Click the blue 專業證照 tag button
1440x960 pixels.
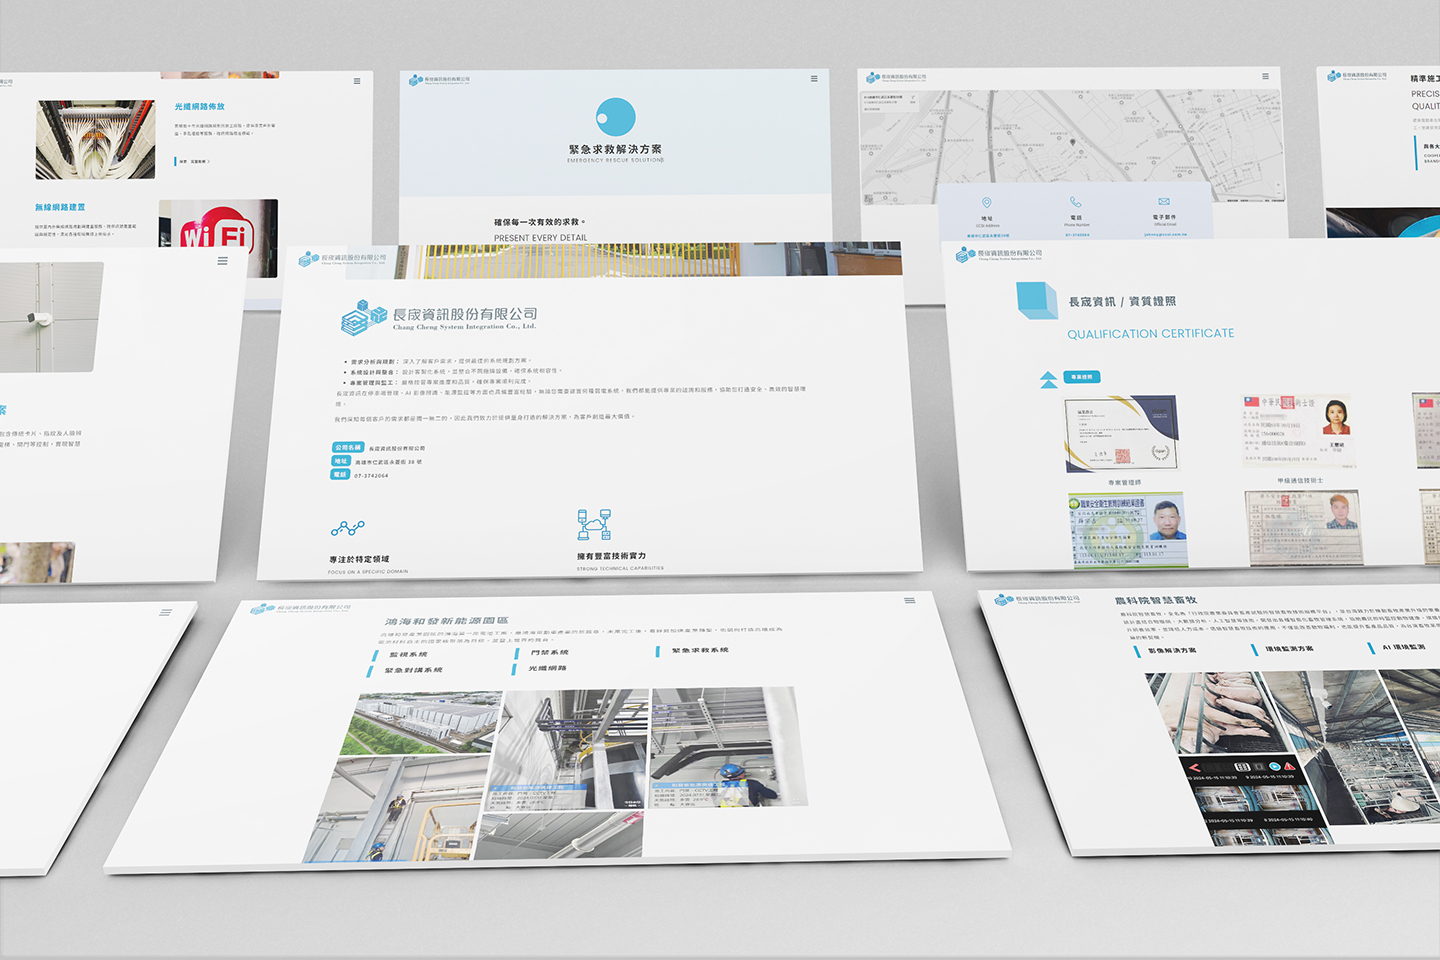1082,377
